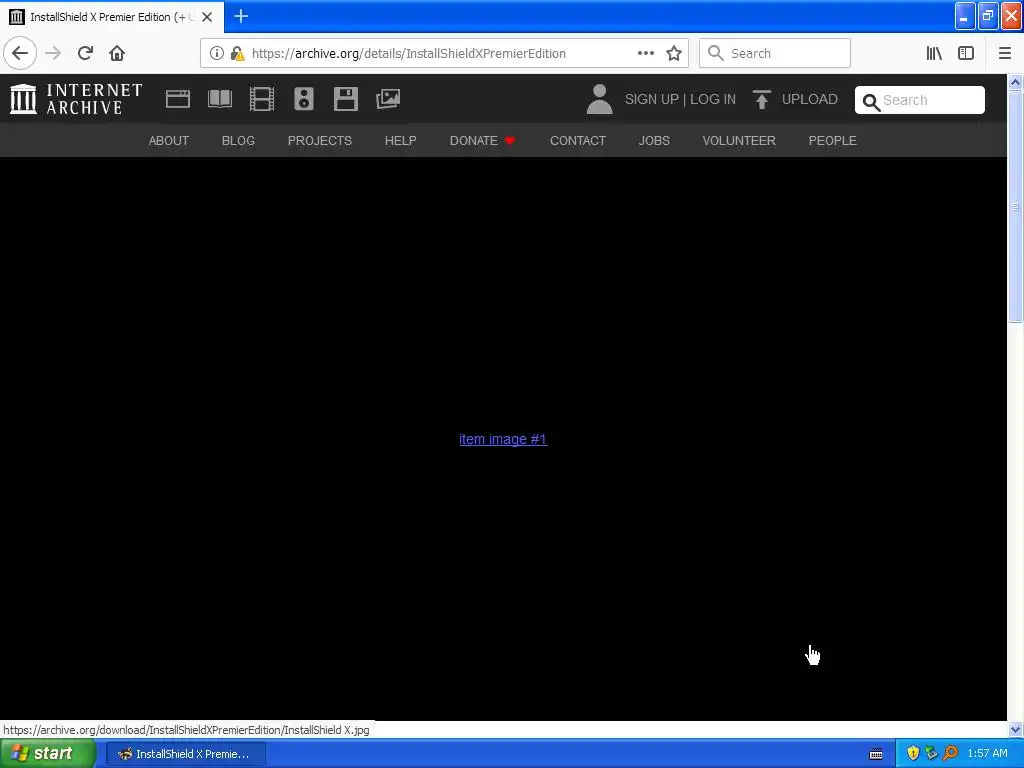Click the scrollbar down arrow
The height and width of the screenshot is (768, 1024).
(1016, 729)
